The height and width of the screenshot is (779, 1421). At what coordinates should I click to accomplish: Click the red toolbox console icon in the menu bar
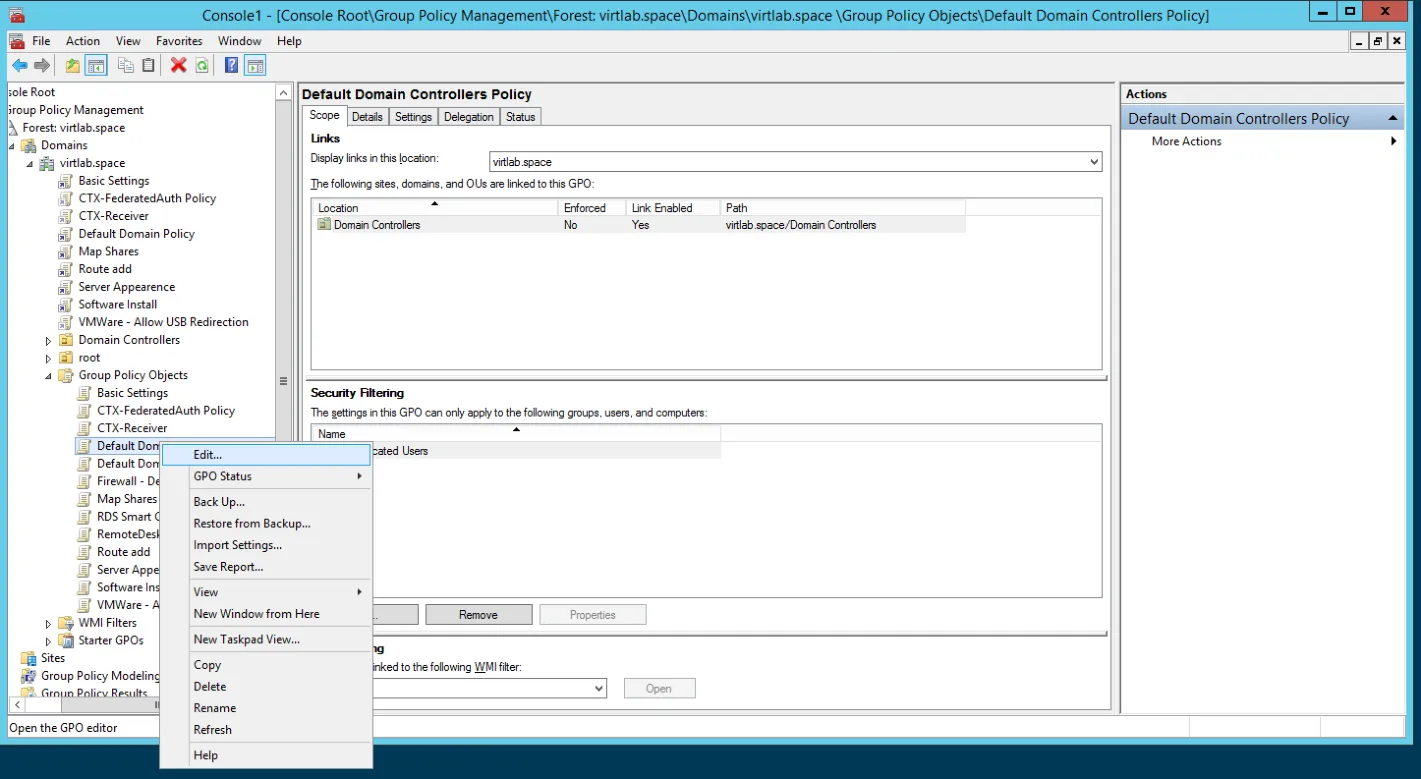17,41
